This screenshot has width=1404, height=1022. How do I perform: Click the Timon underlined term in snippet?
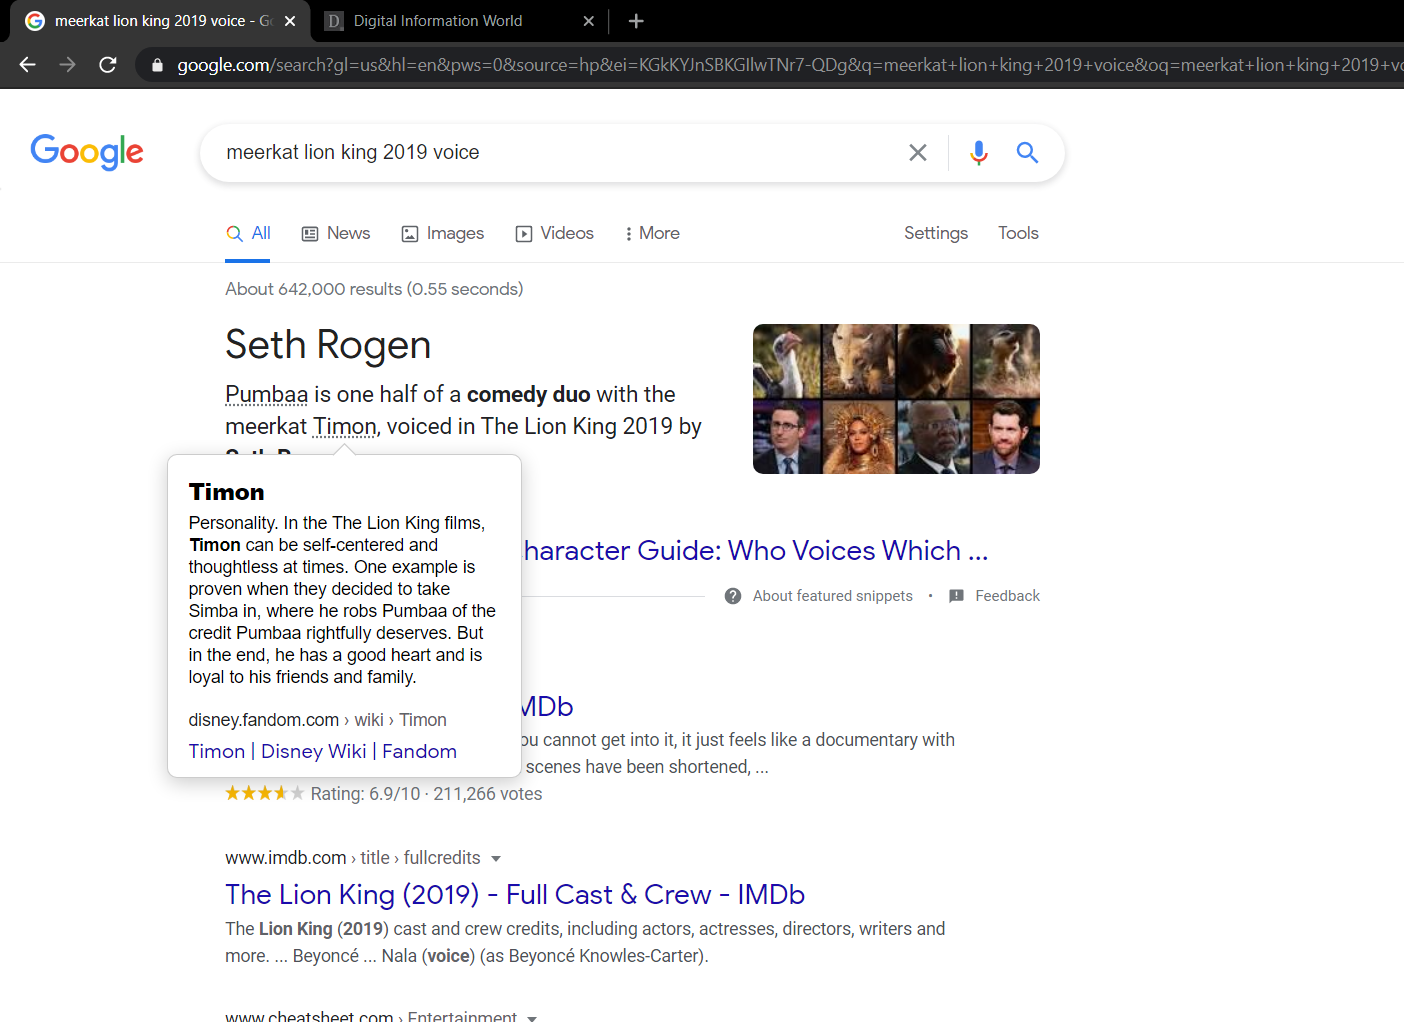(345, 426)
